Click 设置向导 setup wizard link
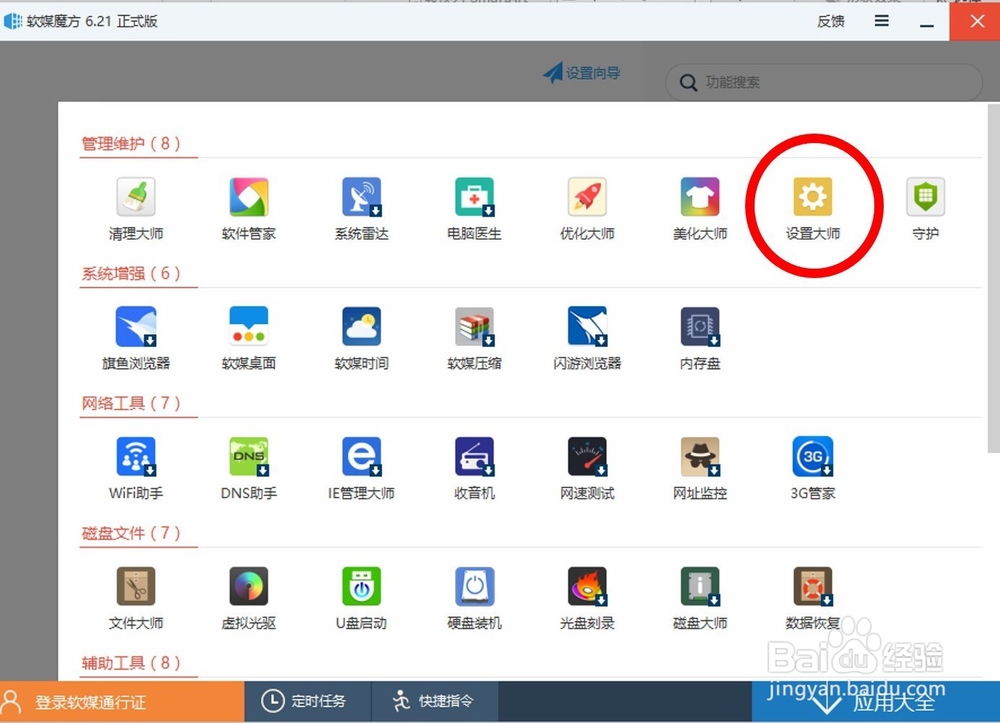Image resolution: width=1000 pixels, height=723 pixels. click(x=581, y=72)
